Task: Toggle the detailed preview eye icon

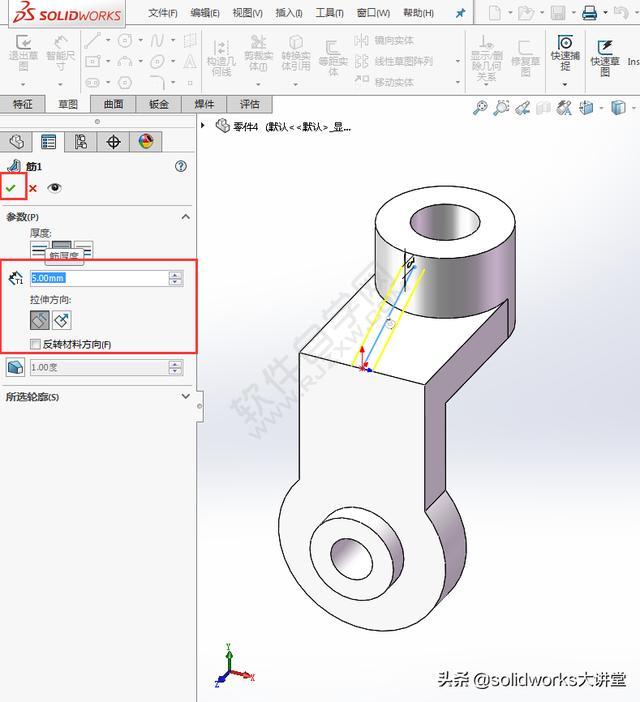Action: coord(55,188)
